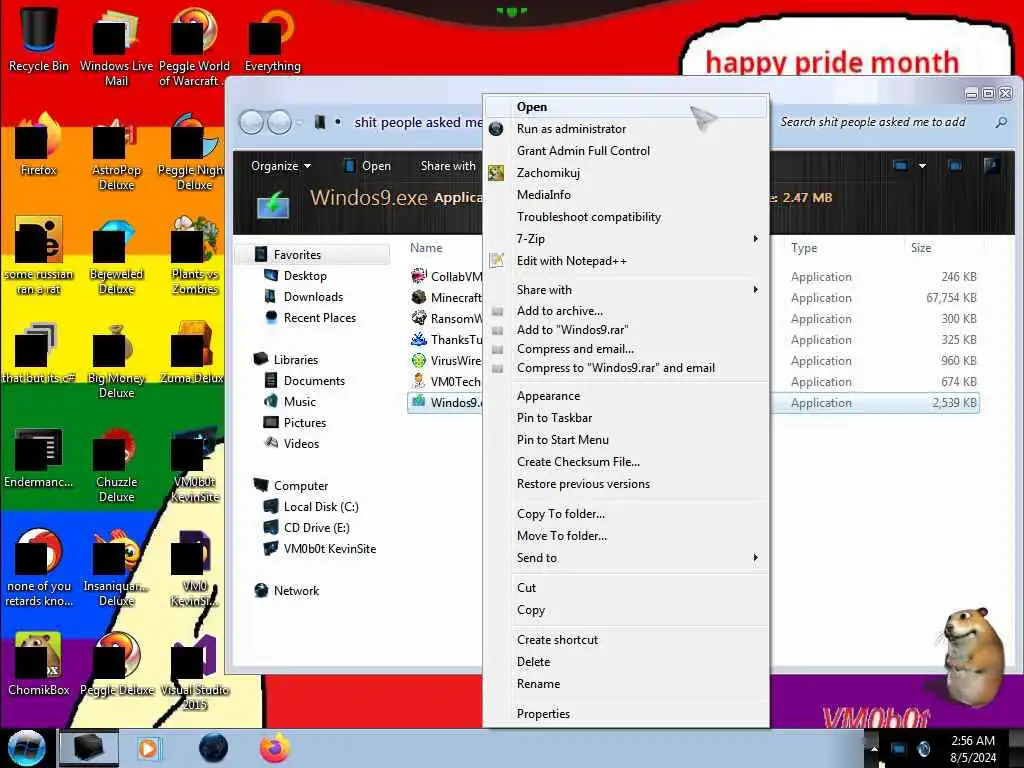The height and width of the screenshot is (768, 1024).
Task: Click the search magnifier icon
Action: pos(1001,122)
